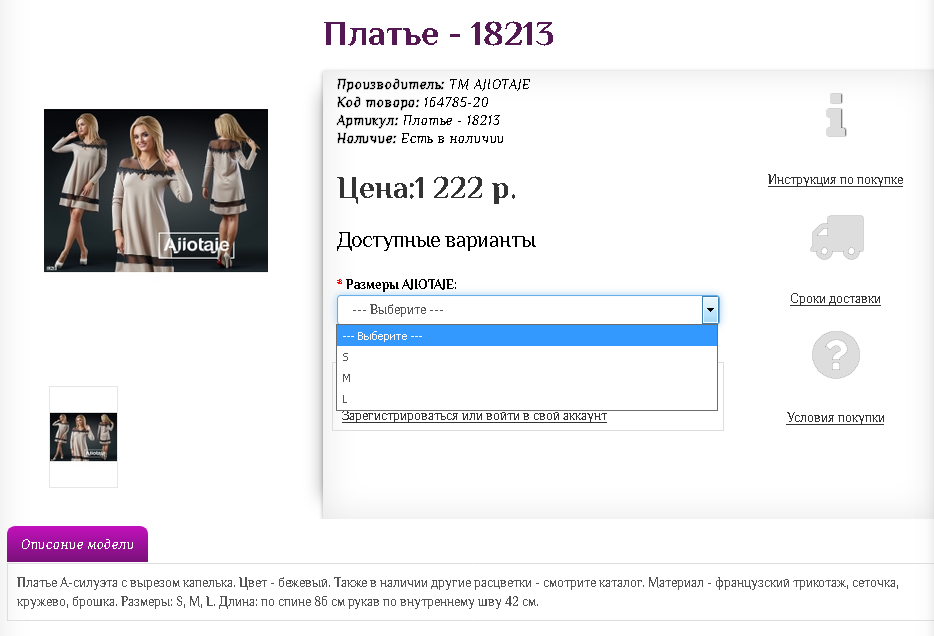Click the delivery truck icon
Viewport: 934px width, 636px height.
pos(835,237)
